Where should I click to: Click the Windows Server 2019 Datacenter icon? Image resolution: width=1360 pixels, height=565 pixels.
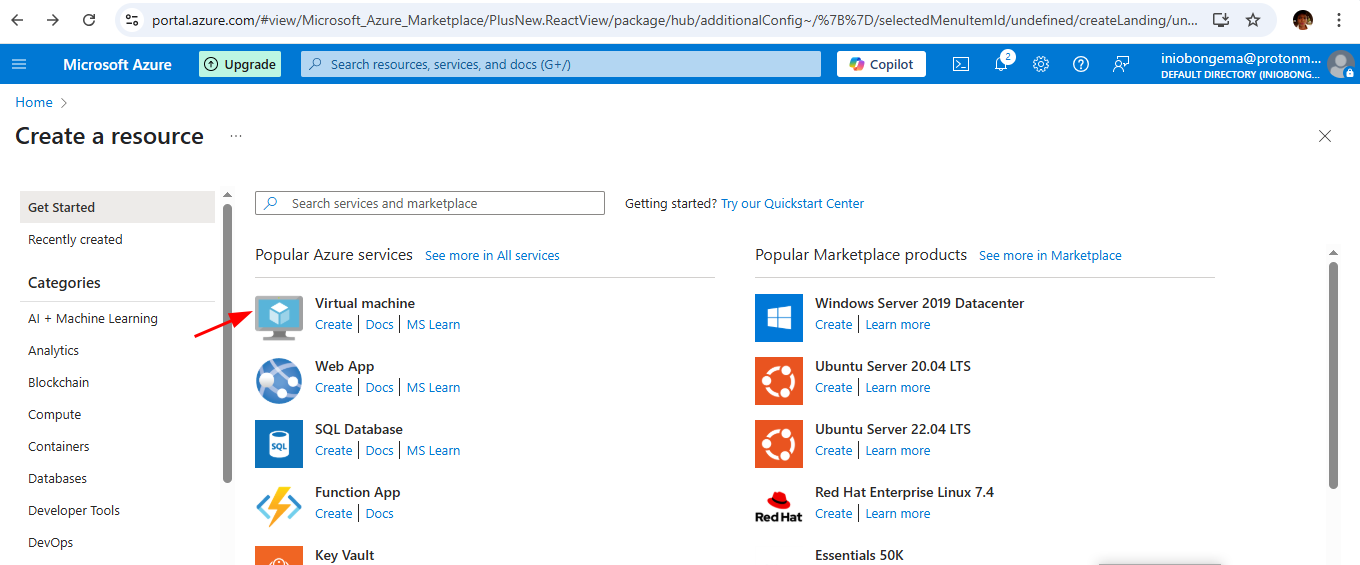tap(779, 318)
